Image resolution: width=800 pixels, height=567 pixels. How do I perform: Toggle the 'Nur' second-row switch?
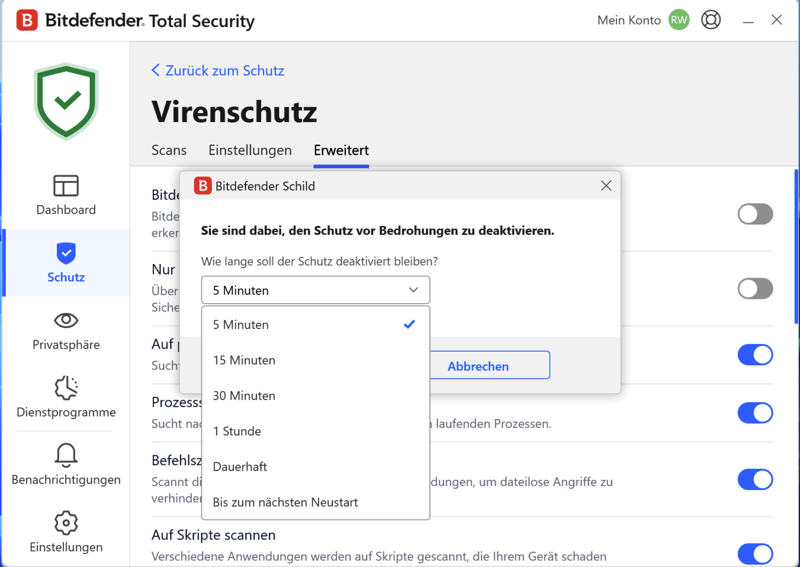click(755, 288)
